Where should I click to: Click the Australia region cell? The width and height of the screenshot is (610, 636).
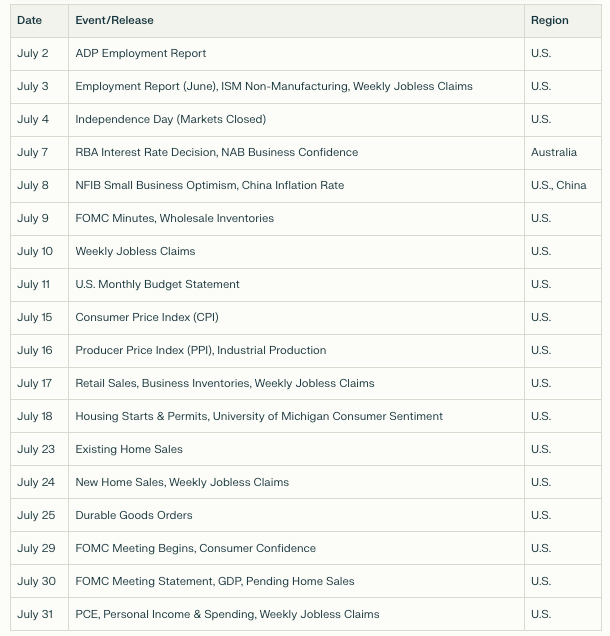554,152
